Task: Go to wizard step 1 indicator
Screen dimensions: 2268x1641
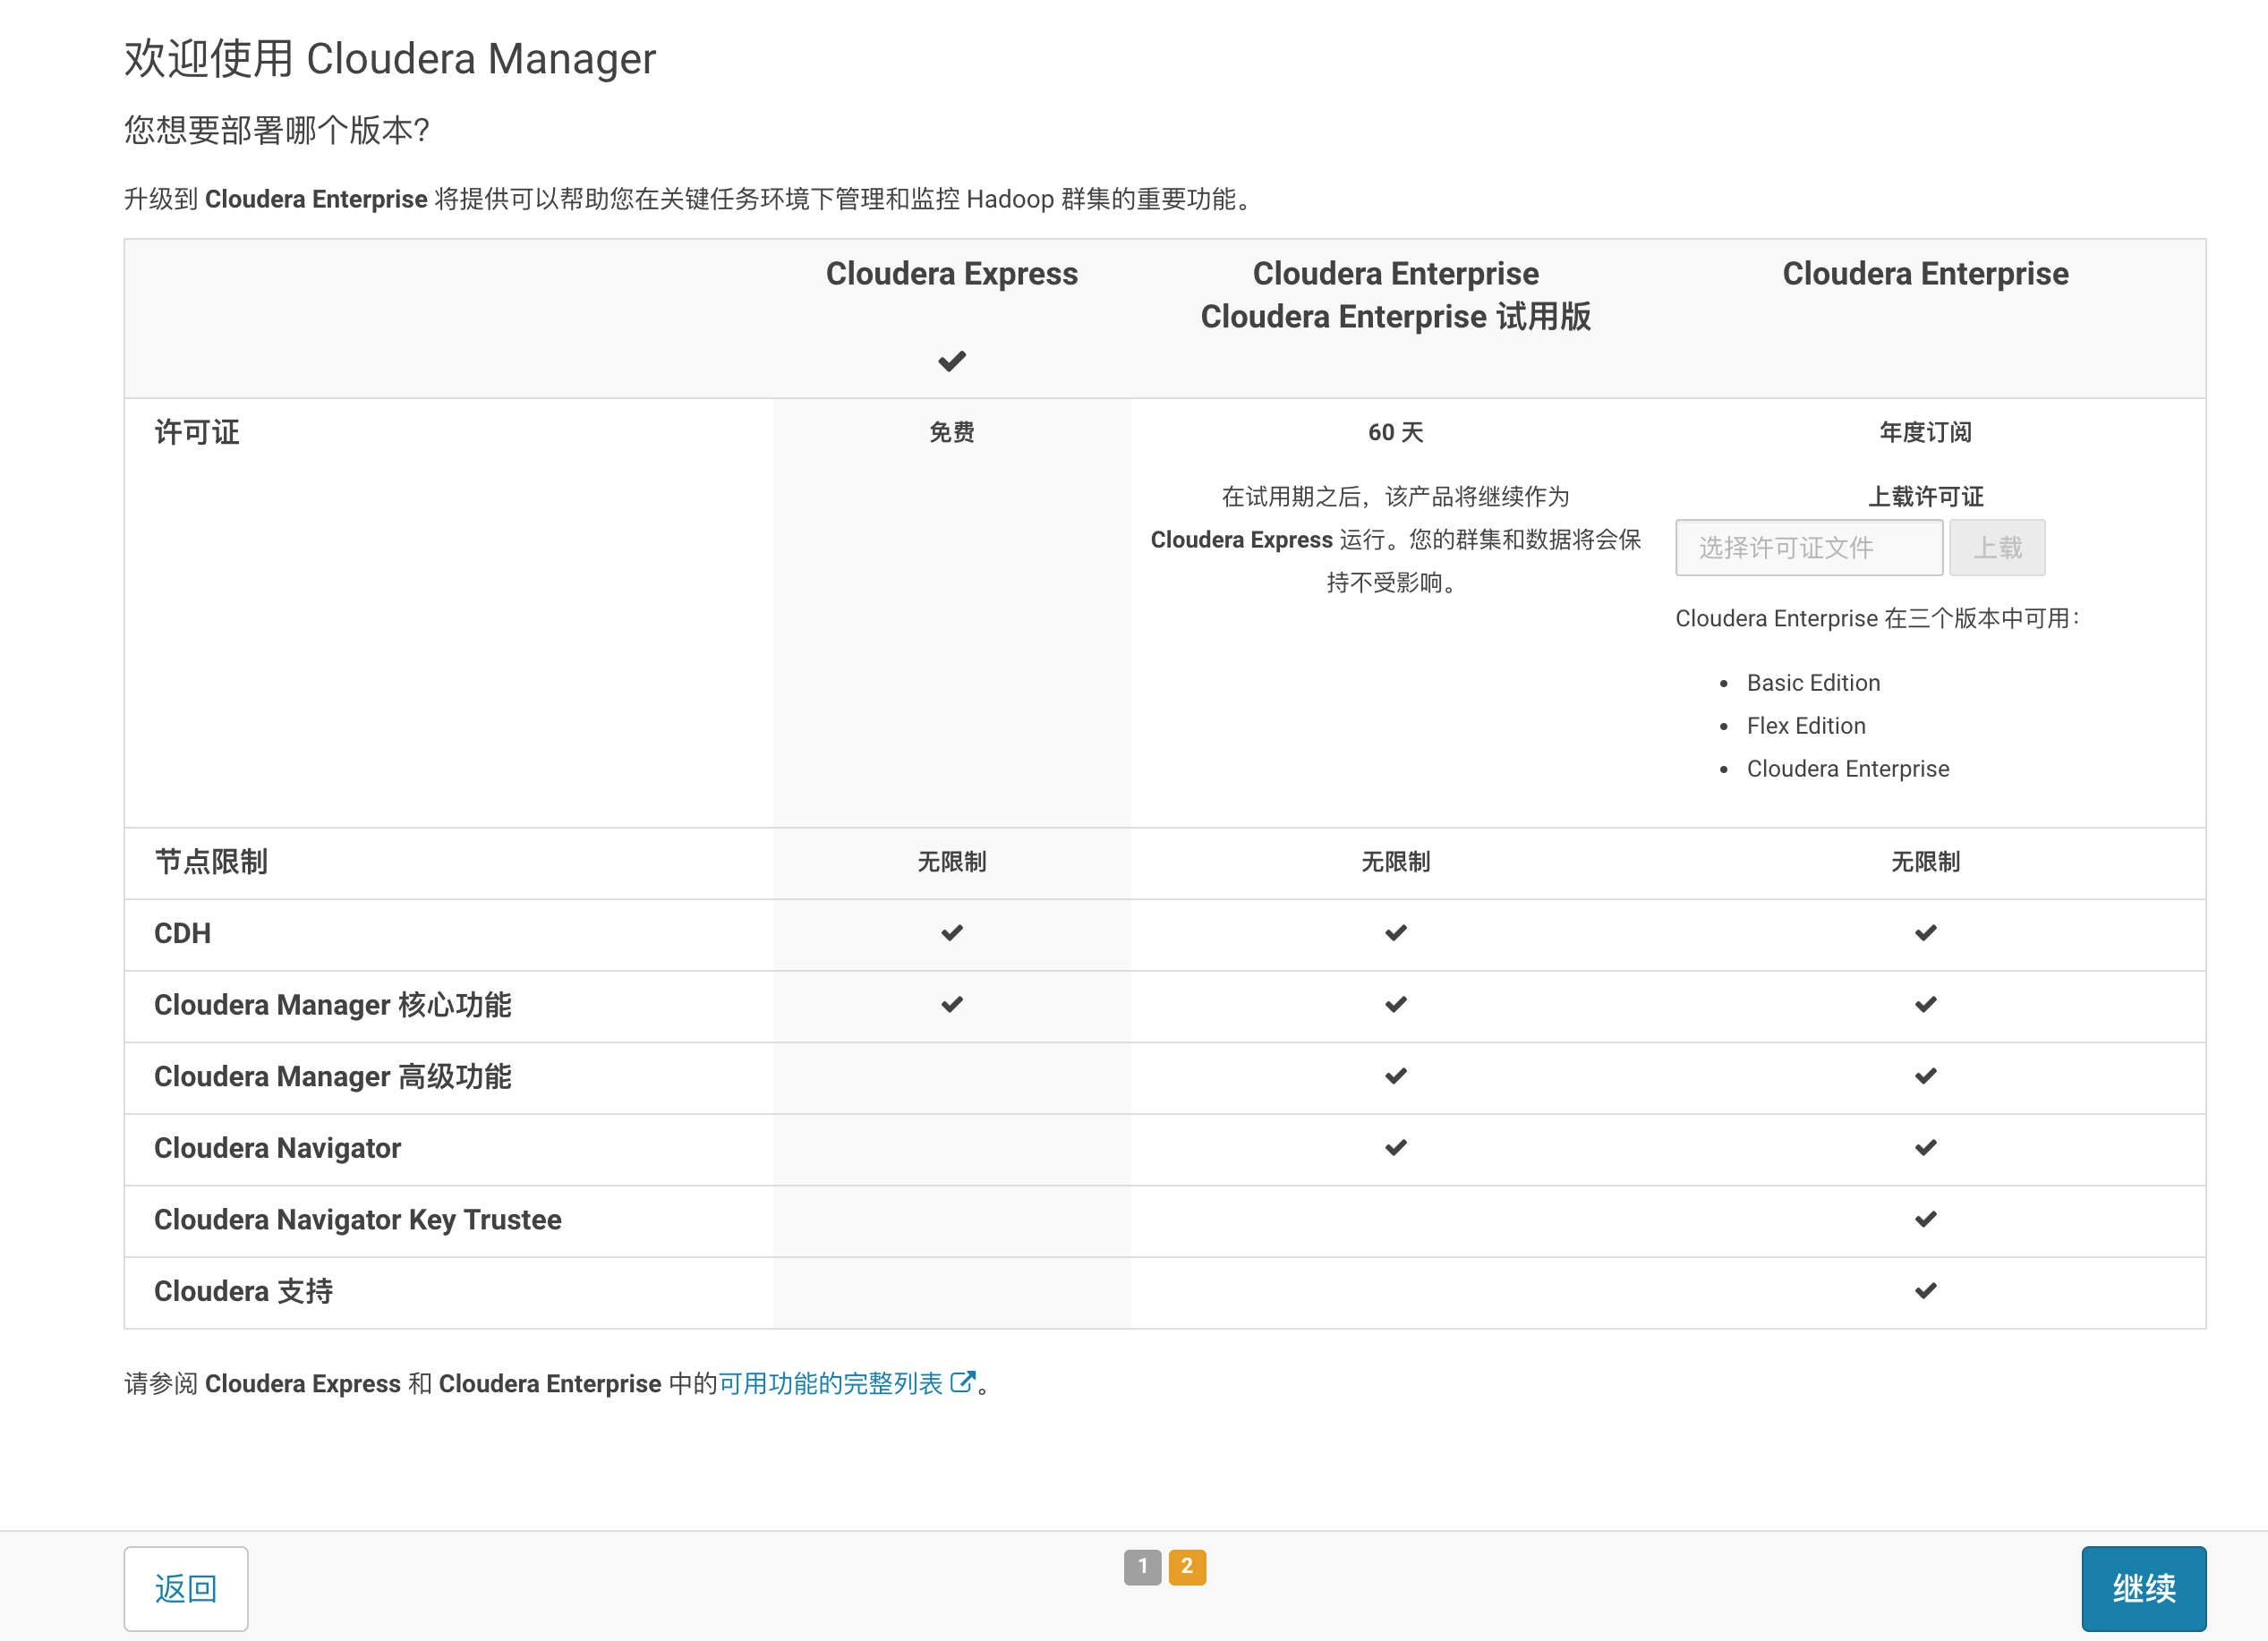Action: pos(1142,1567)
